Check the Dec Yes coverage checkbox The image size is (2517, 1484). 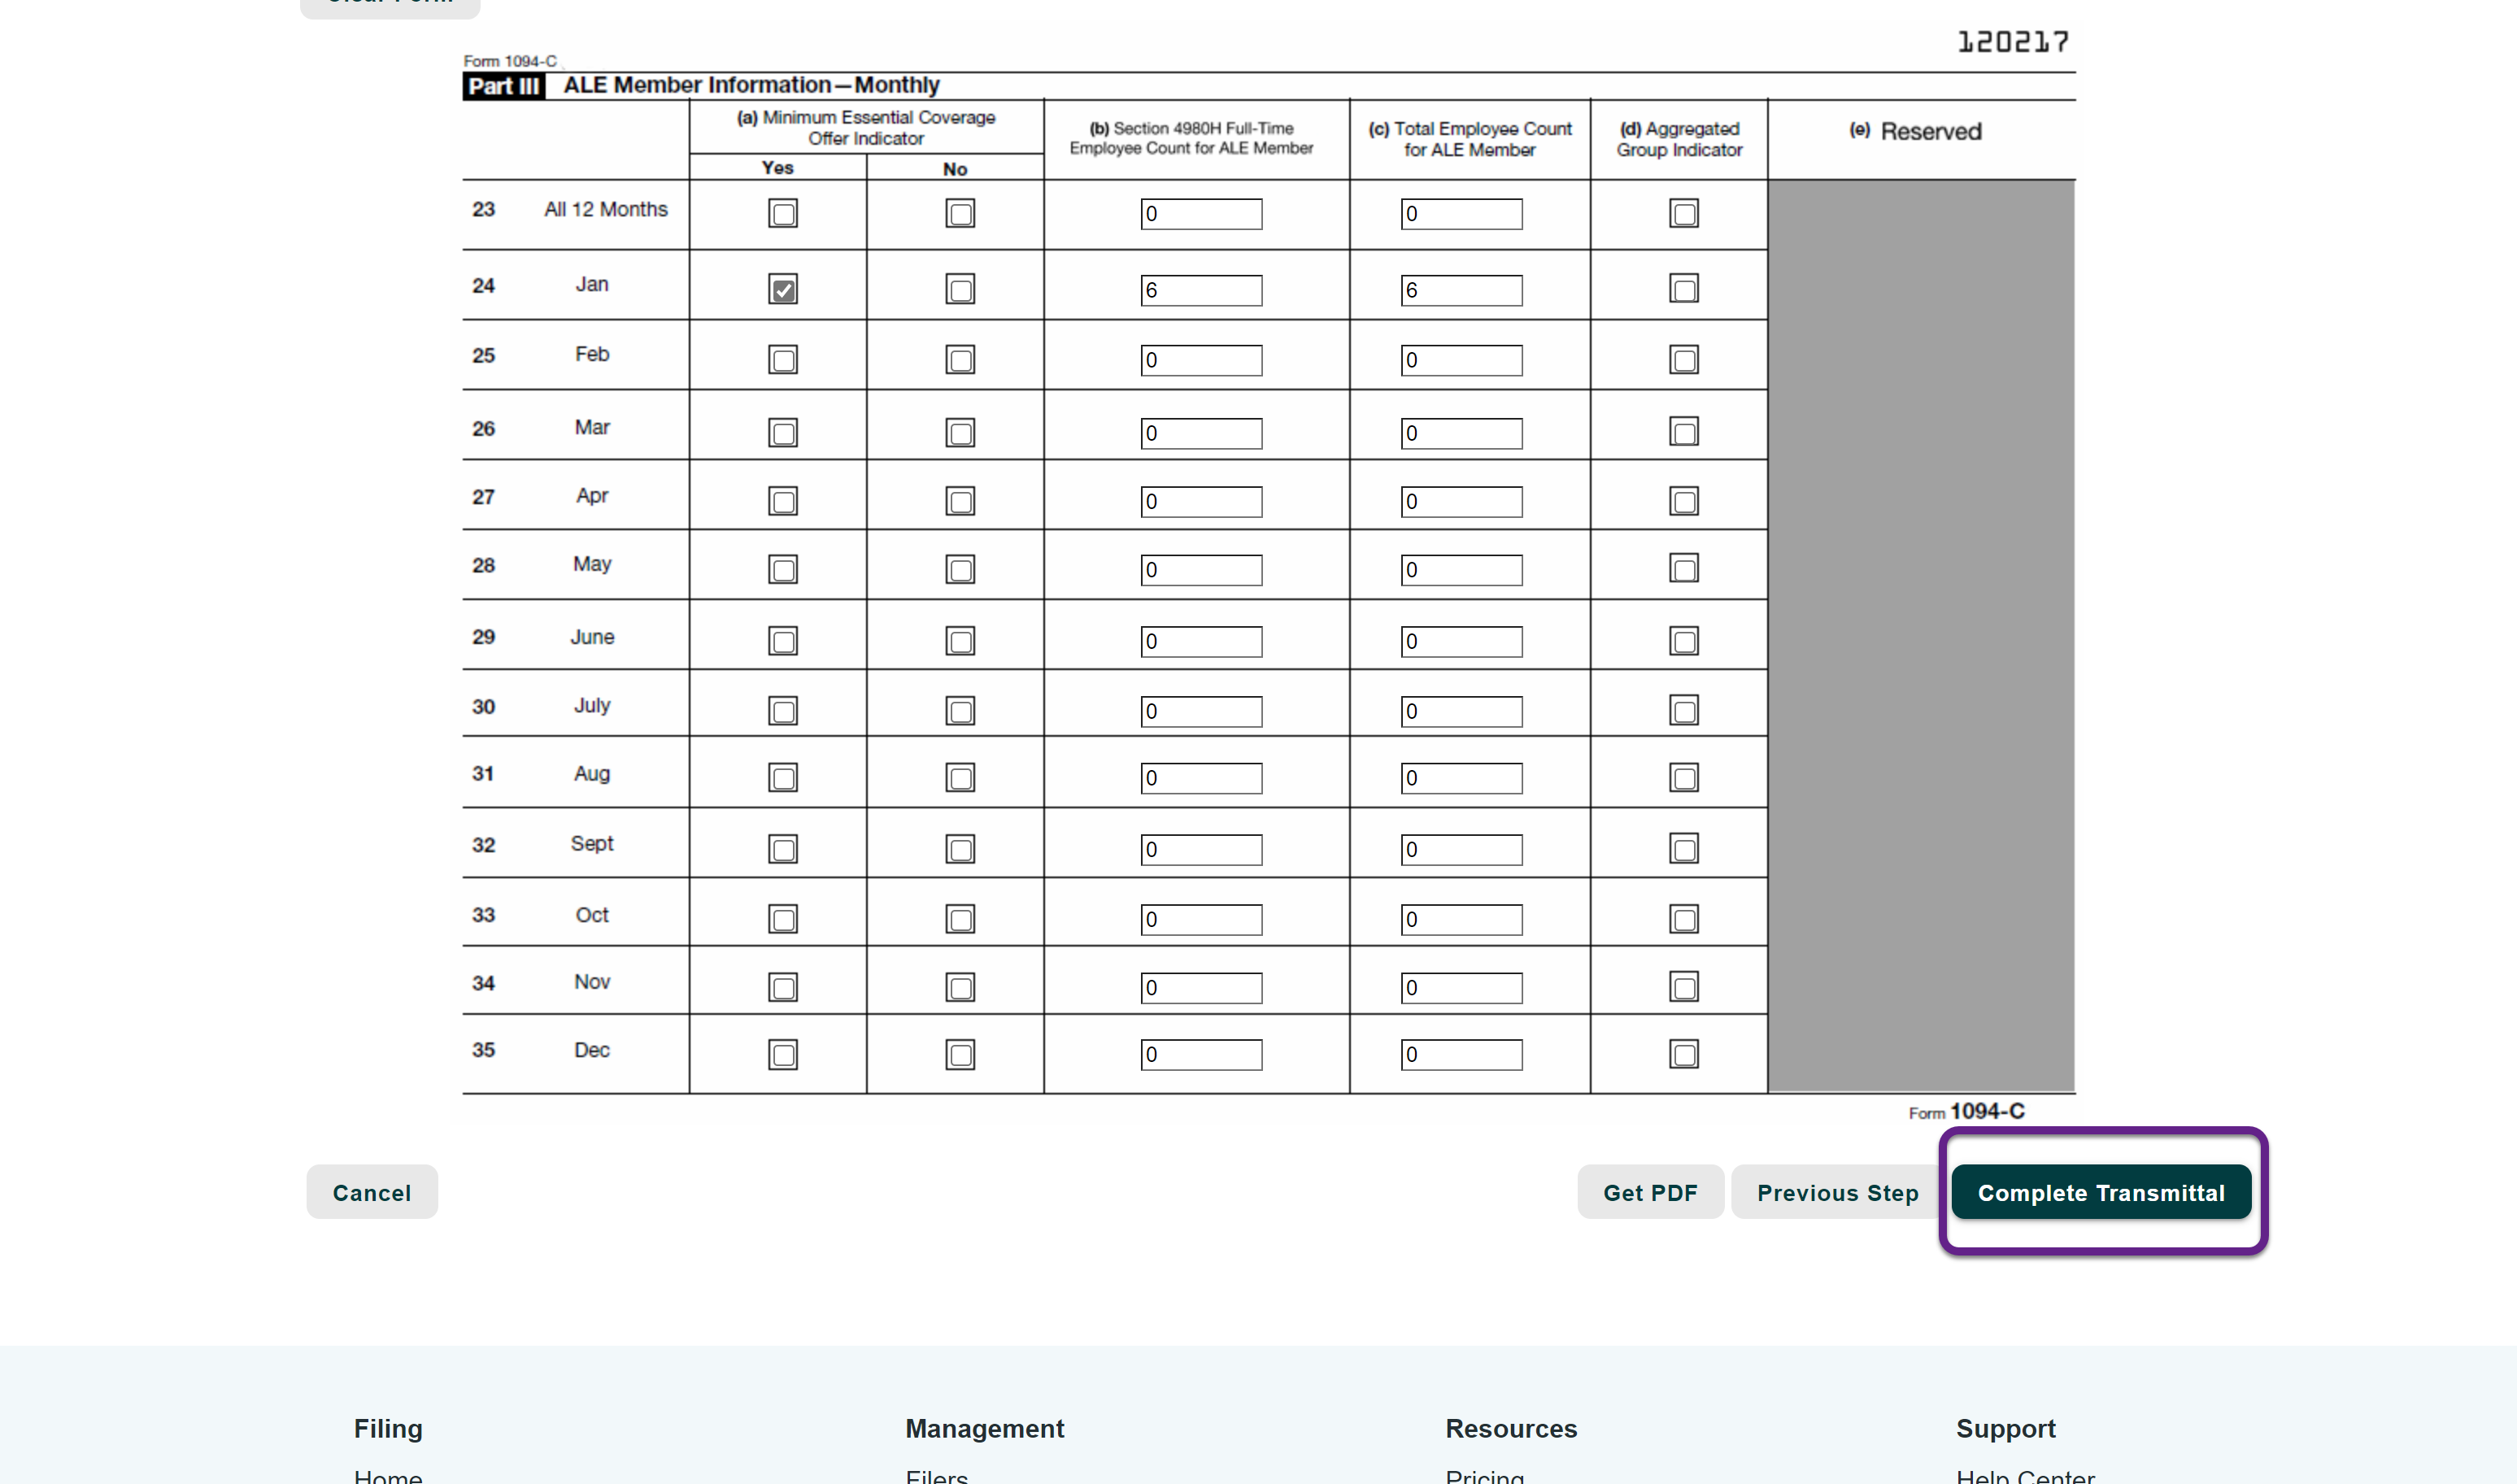coord(783,1055)
